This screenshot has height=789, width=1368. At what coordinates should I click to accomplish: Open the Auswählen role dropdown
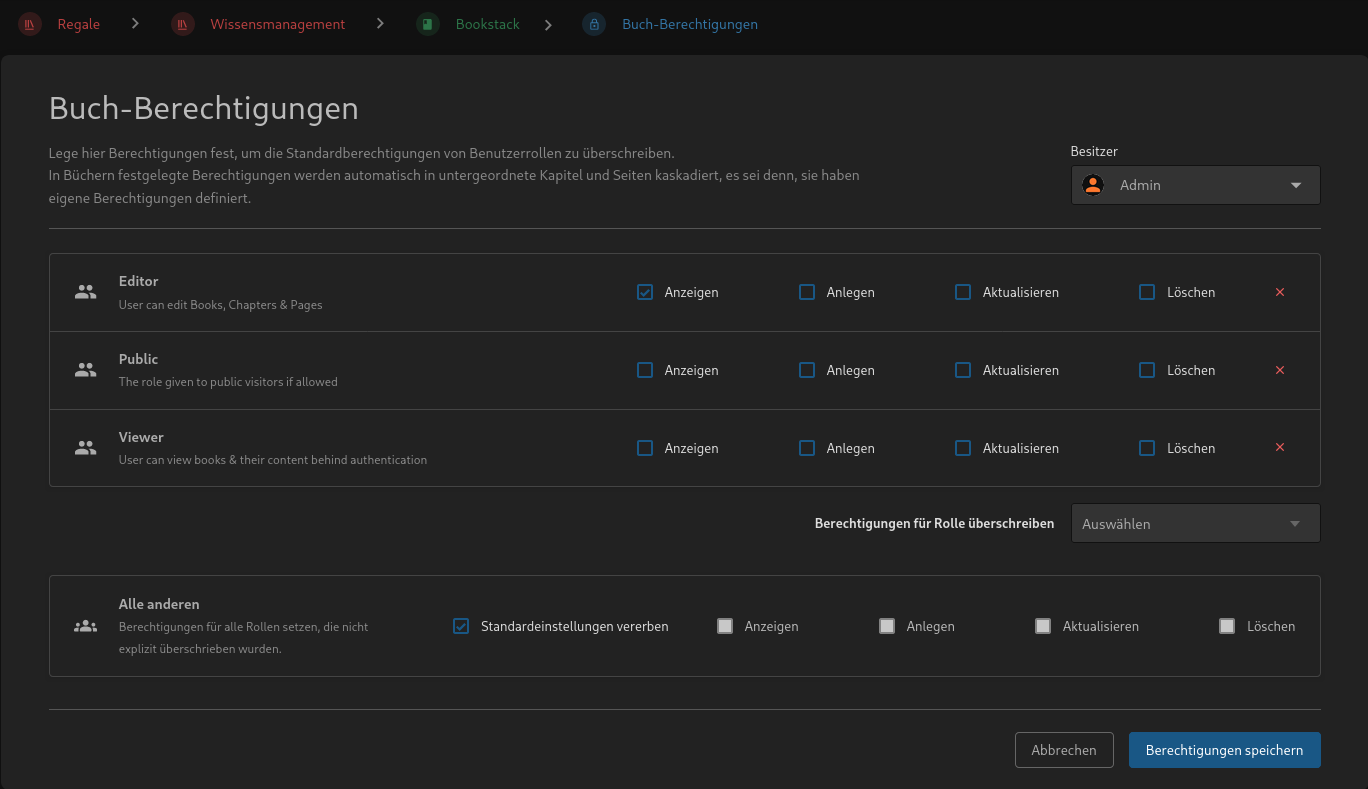point(1196,523)
